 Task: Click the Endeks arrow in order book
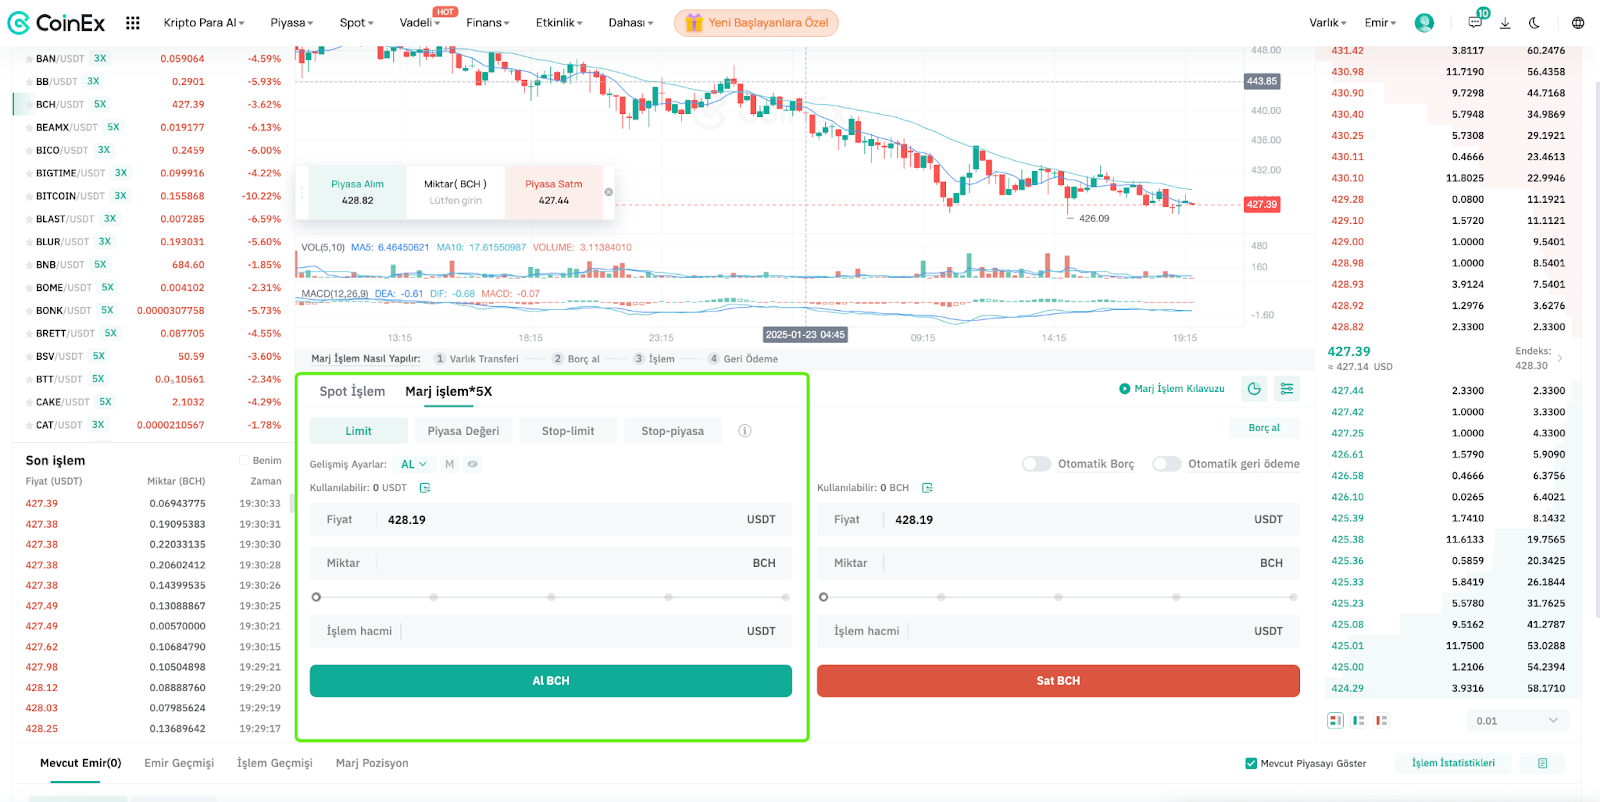tap(1560, 358)
